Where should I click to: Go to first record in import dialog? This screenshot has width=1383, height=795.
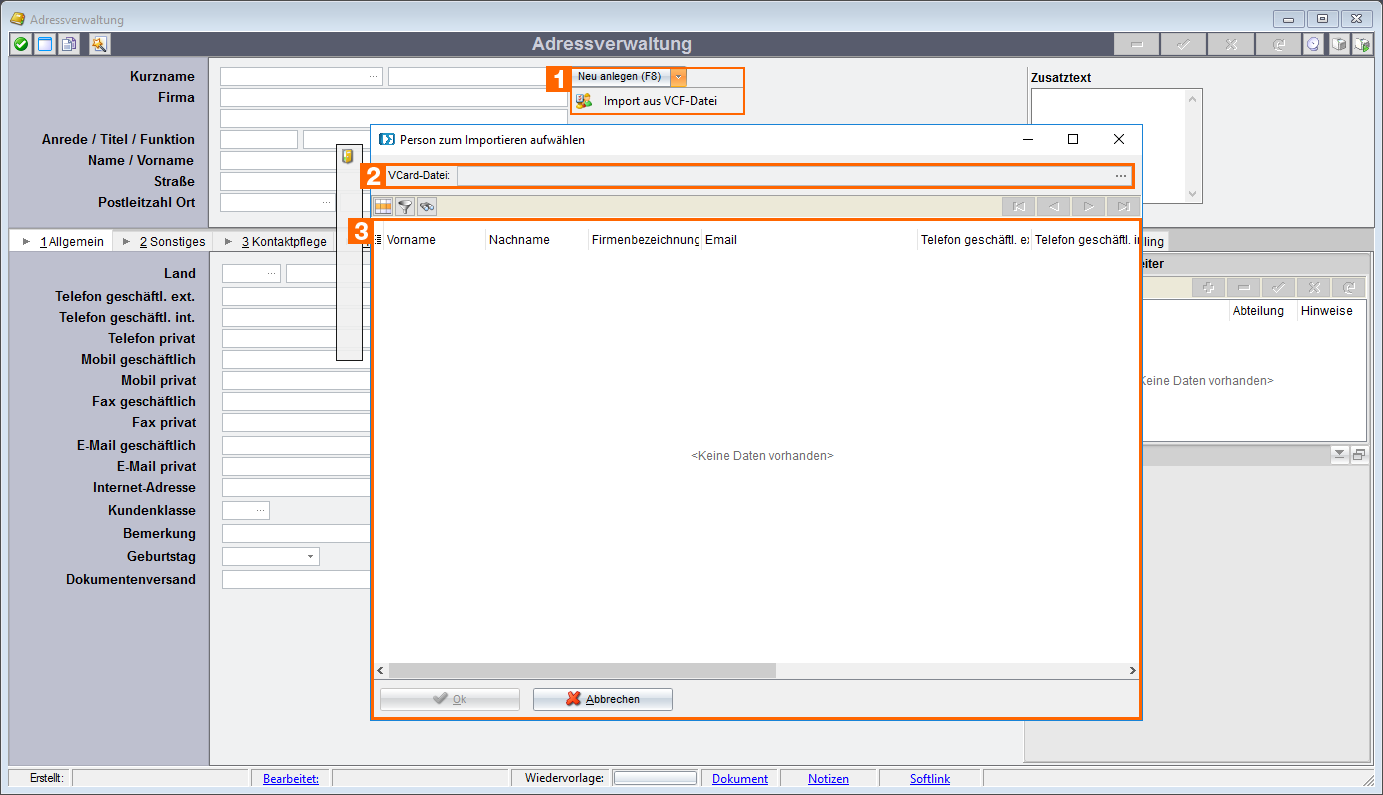[1019, 207]
